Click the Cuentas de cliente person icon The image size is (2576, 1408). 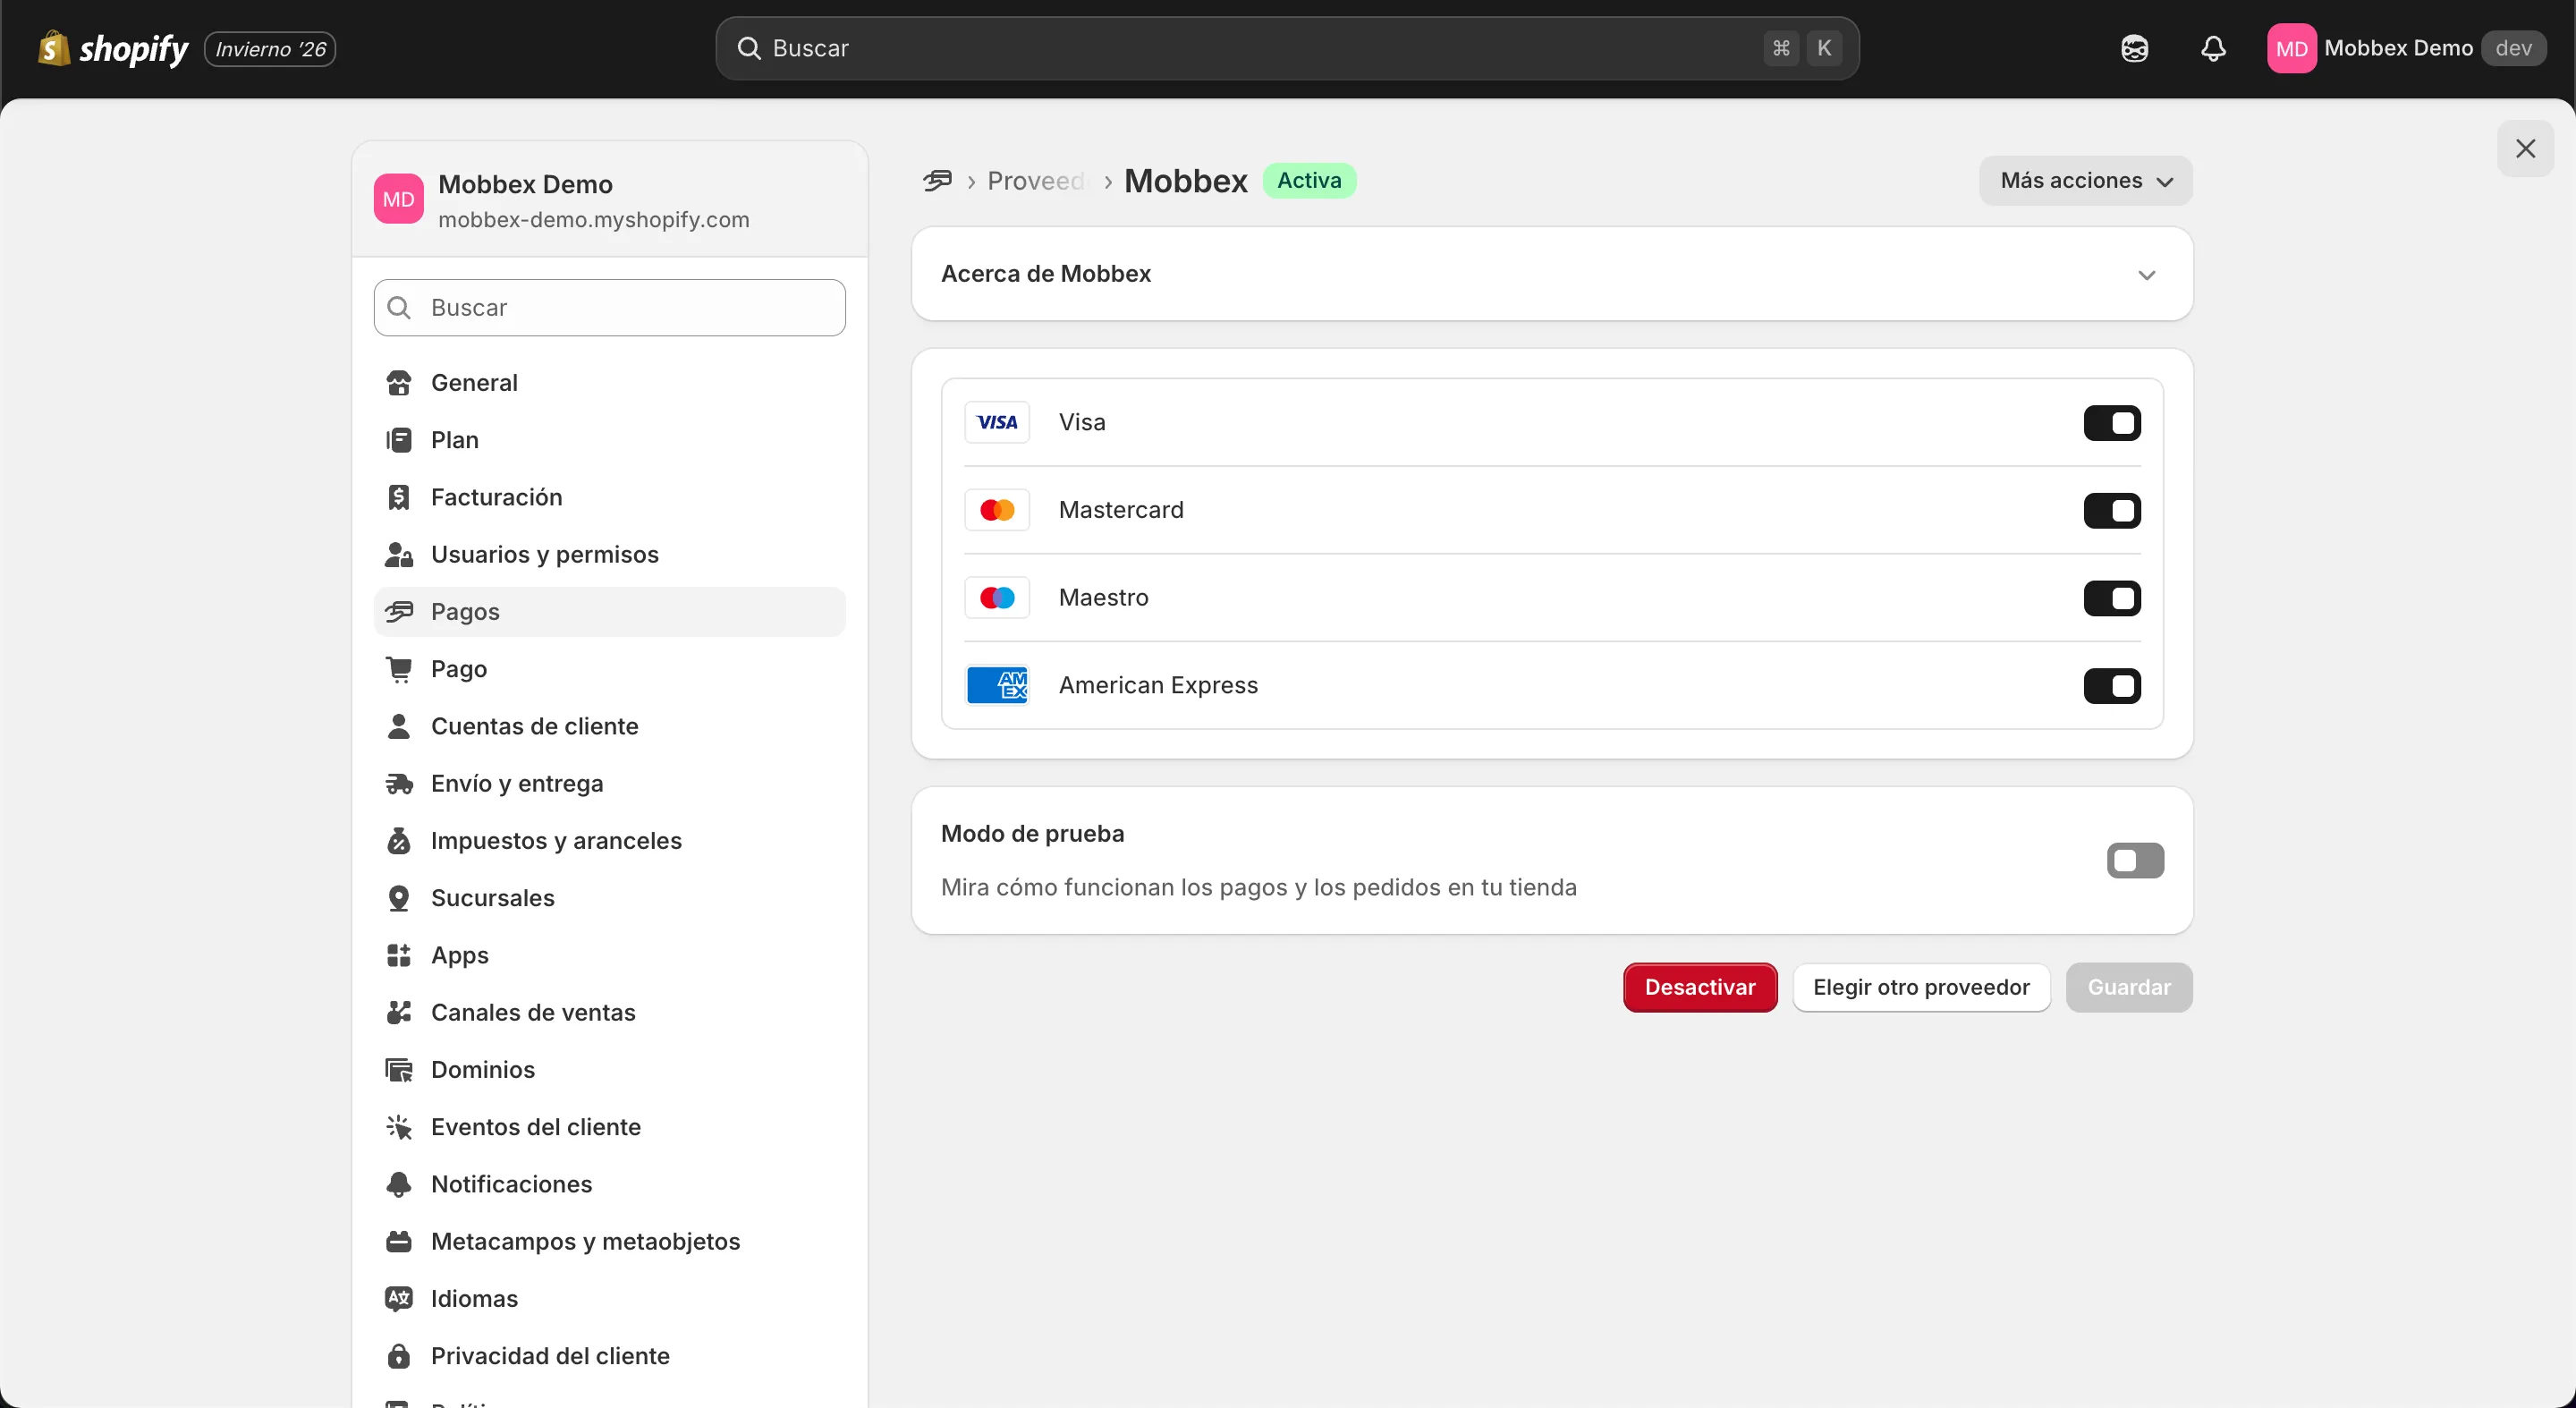click(x=399, y=726)
